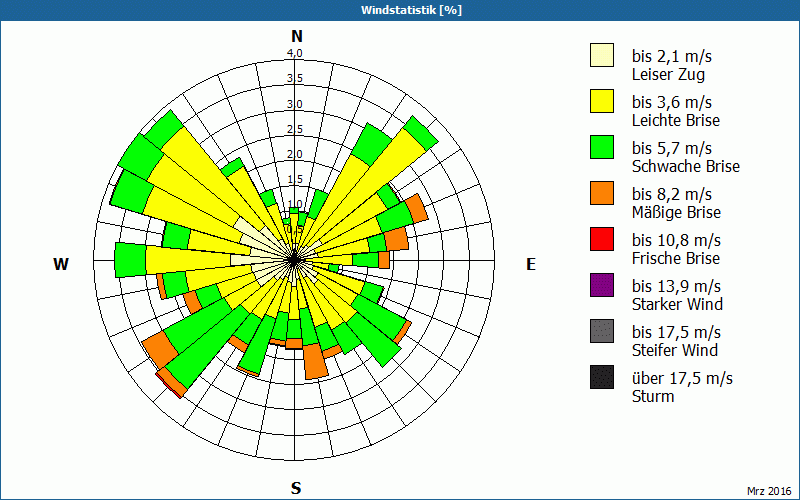Click the 'Windstatistik [%]' title bar
This screenshot has height=500, width=800.
tap(400, 10)
